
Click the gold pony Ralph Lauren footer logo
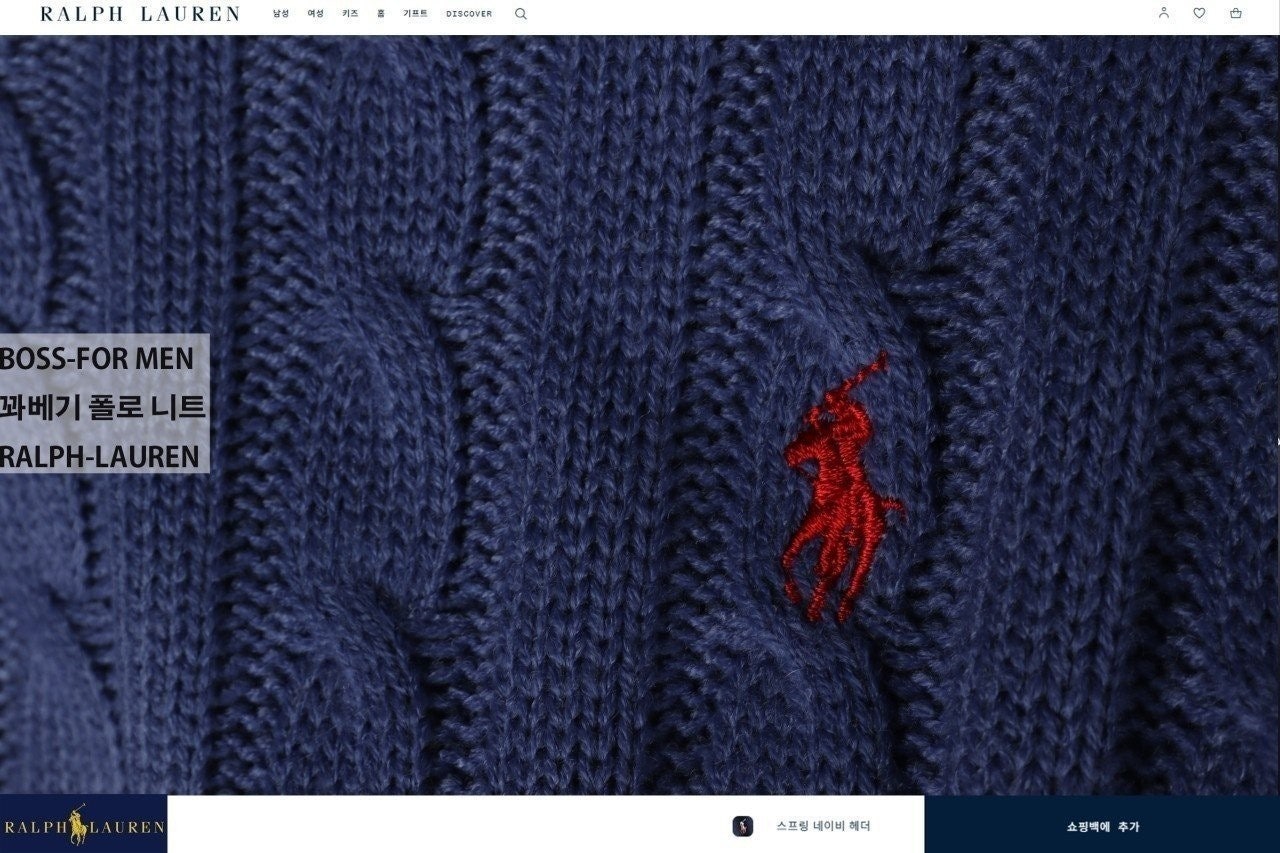pos(83,825)
